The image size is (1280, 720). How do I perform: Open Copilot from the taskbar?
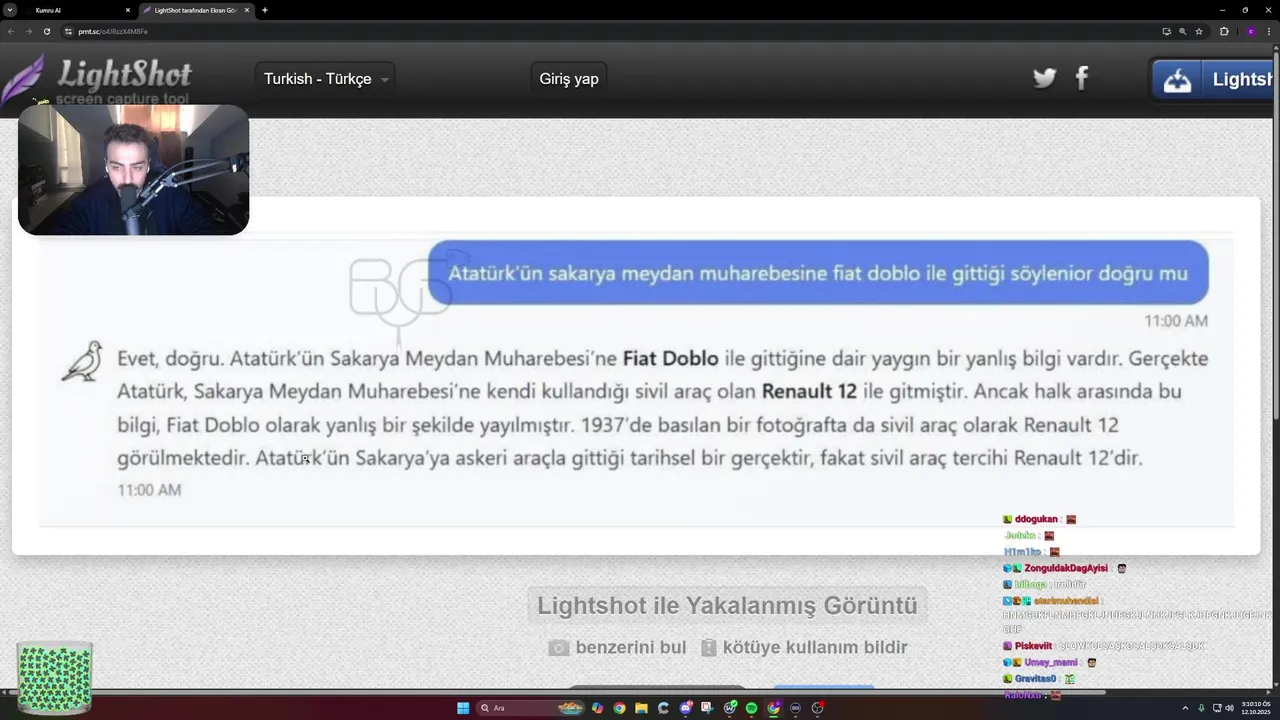597,708
